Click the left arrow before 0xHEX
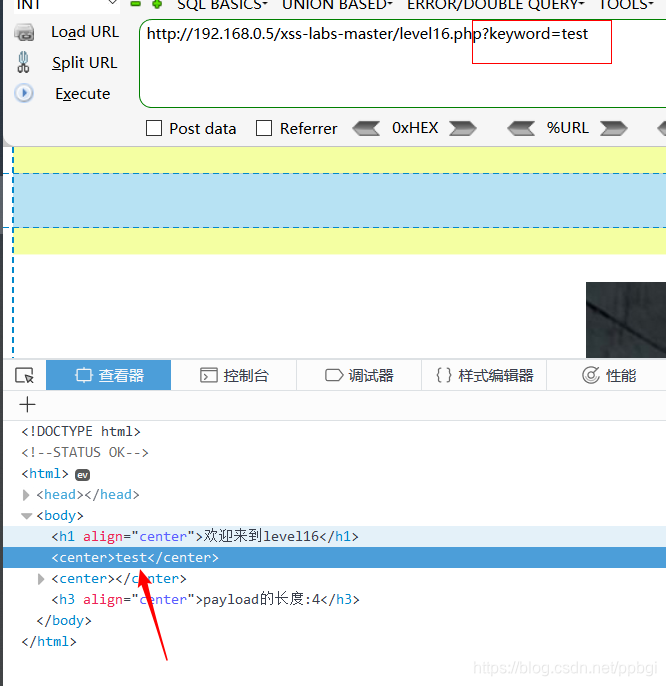 (x=366, y=128)
